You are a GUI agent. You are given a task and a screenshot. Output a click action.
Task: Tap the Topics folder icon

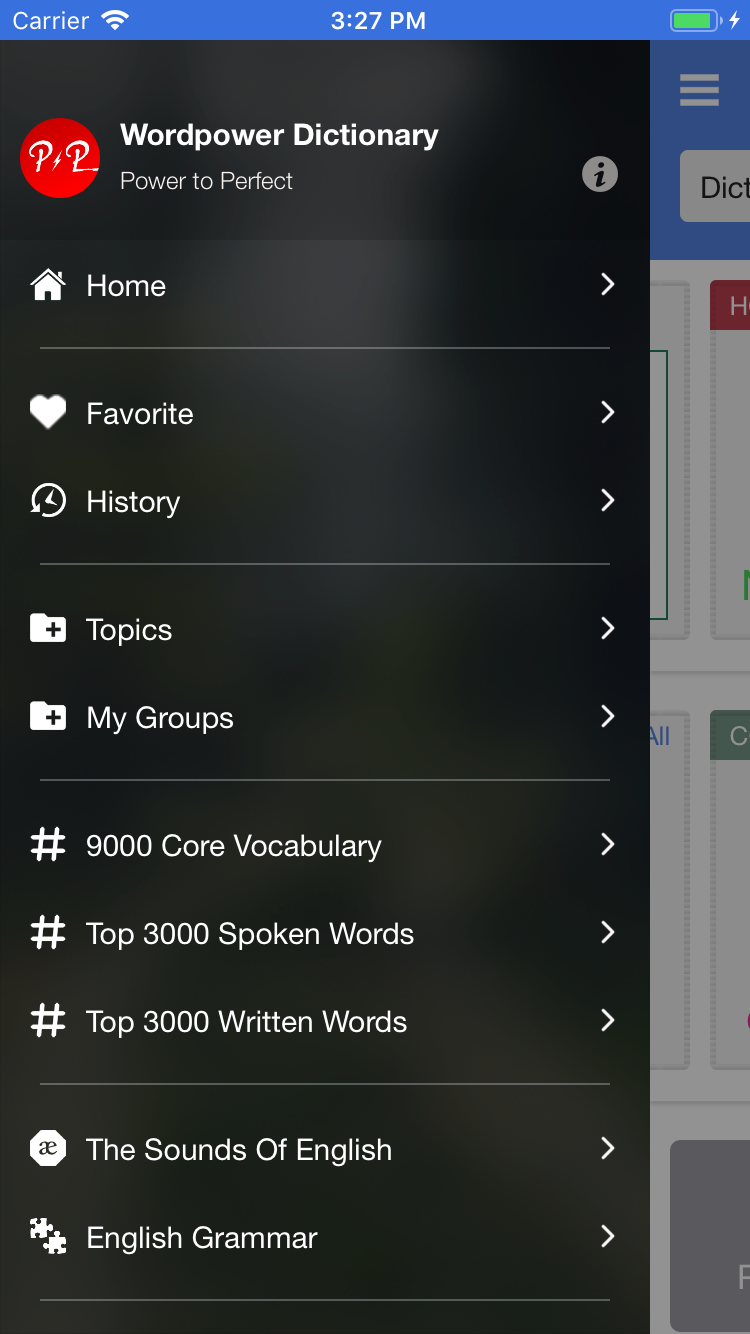48,629
